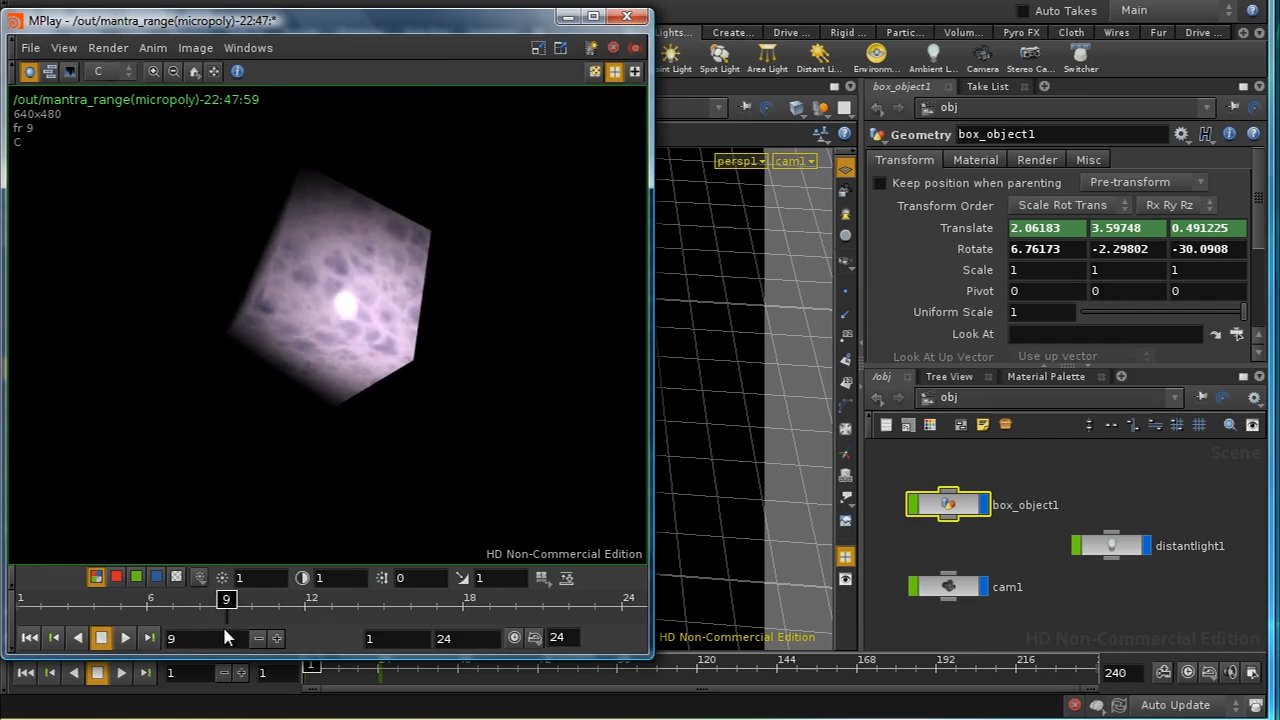Screen dimensions: 1280x720
Task: Click Auto Update in status bar
Action: point(1175,705)
